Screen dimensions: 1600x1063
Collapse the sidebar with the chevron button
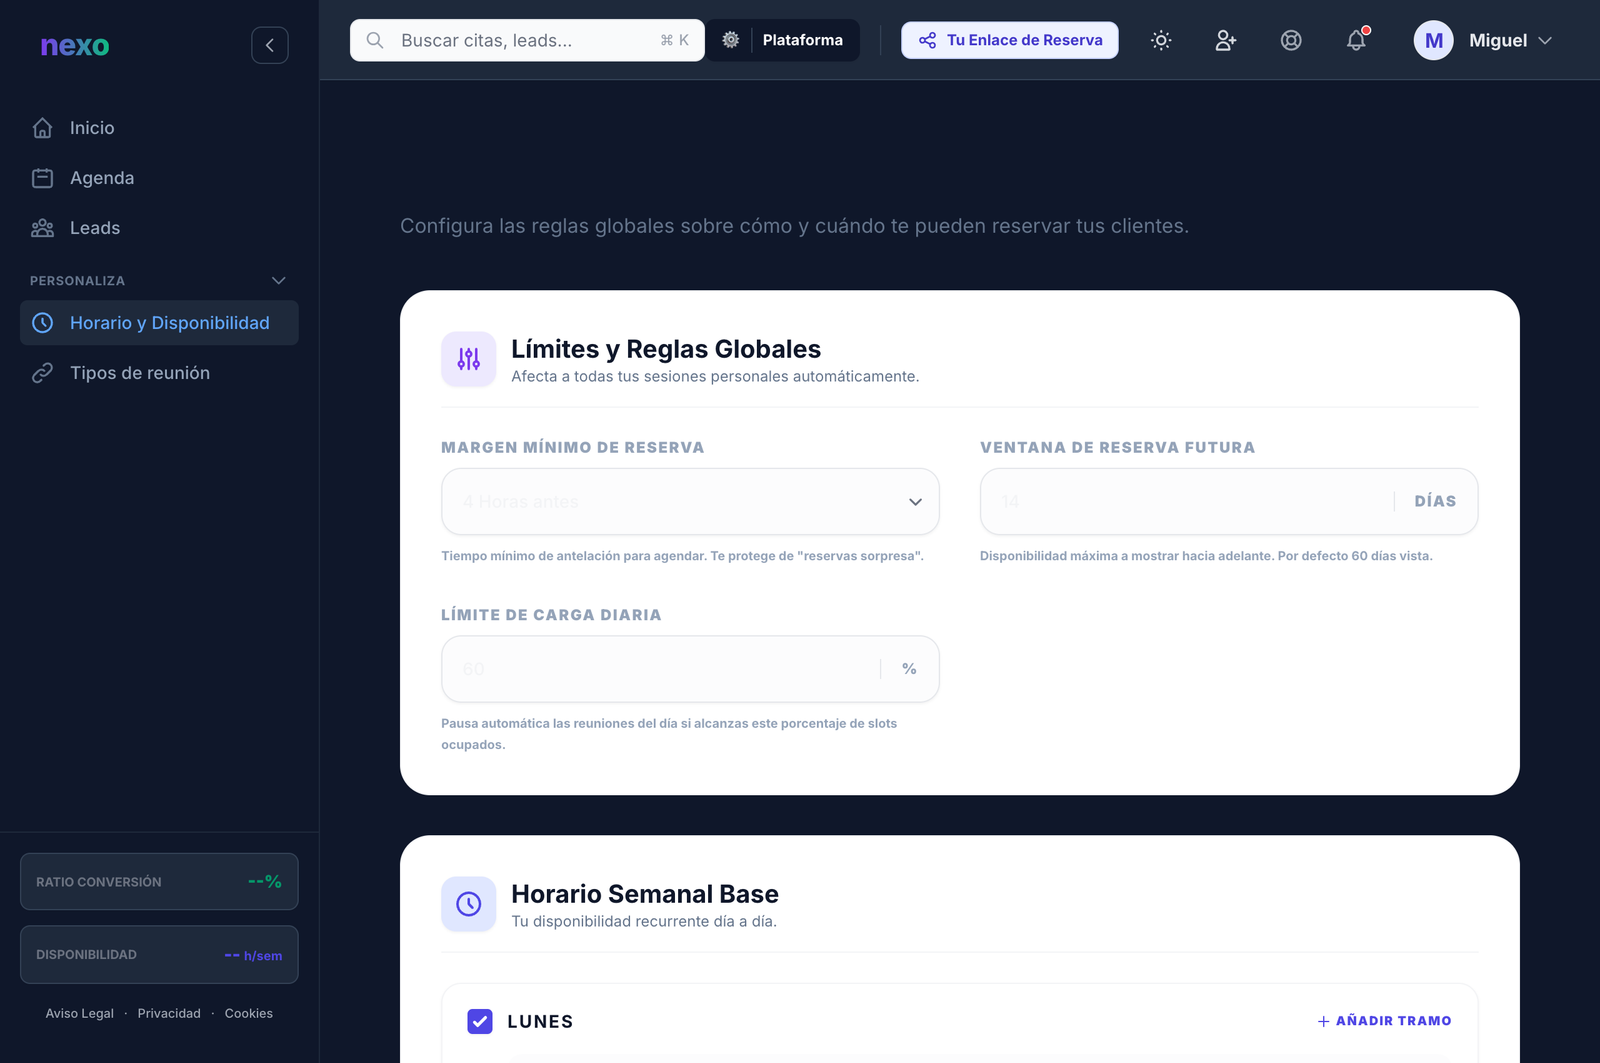[x=269, y=44]
